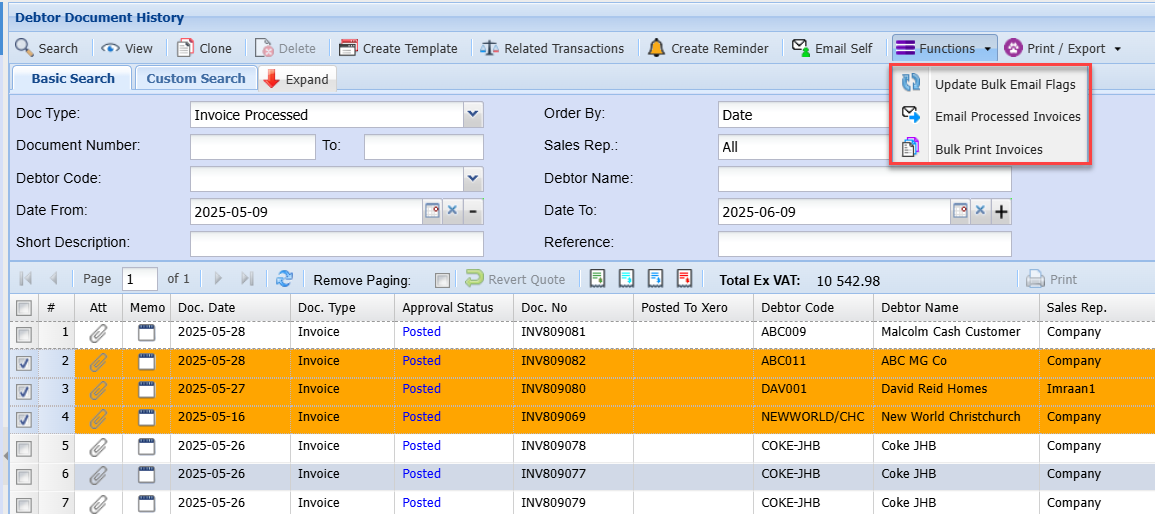This screenshot has height=514, width=1155.
Task: Tick the Remove Paging checkbox
Action: 442,280
